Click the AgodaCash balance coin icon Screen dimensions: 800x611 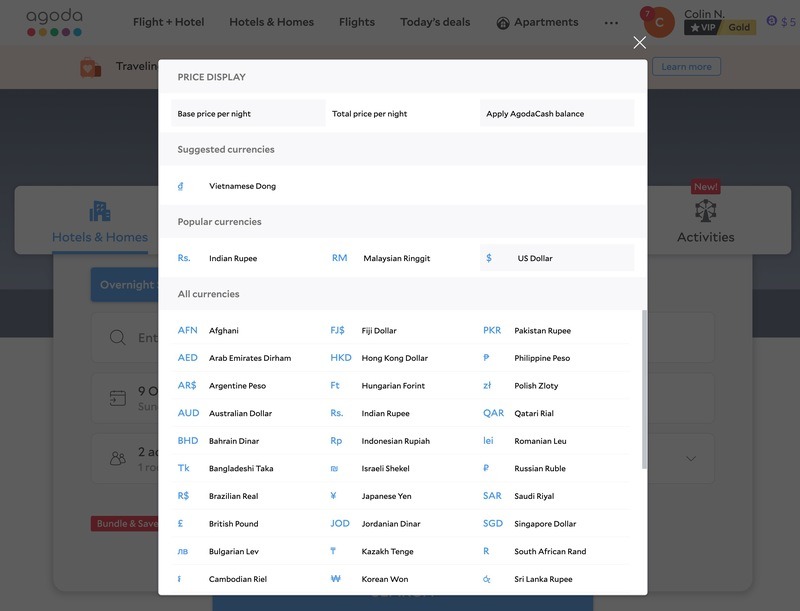pos(771,21)
